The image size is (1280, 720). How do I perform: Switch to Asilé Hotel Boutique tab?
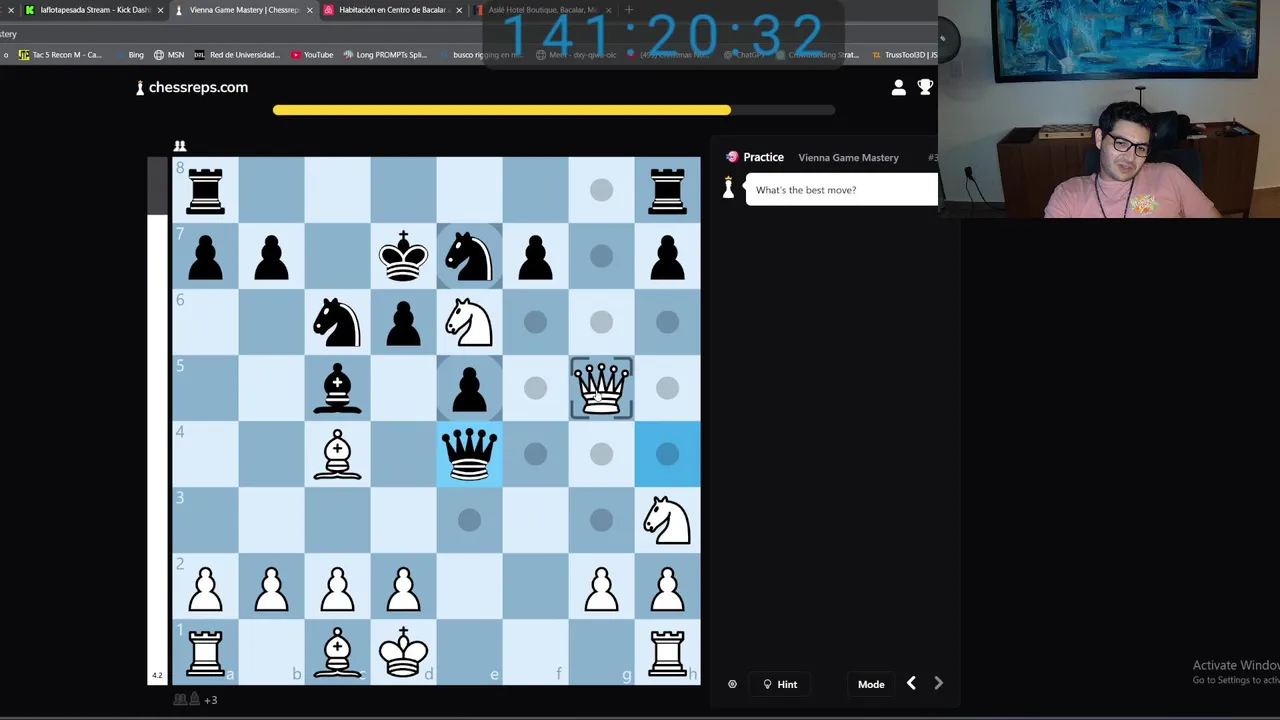point(541,10)
